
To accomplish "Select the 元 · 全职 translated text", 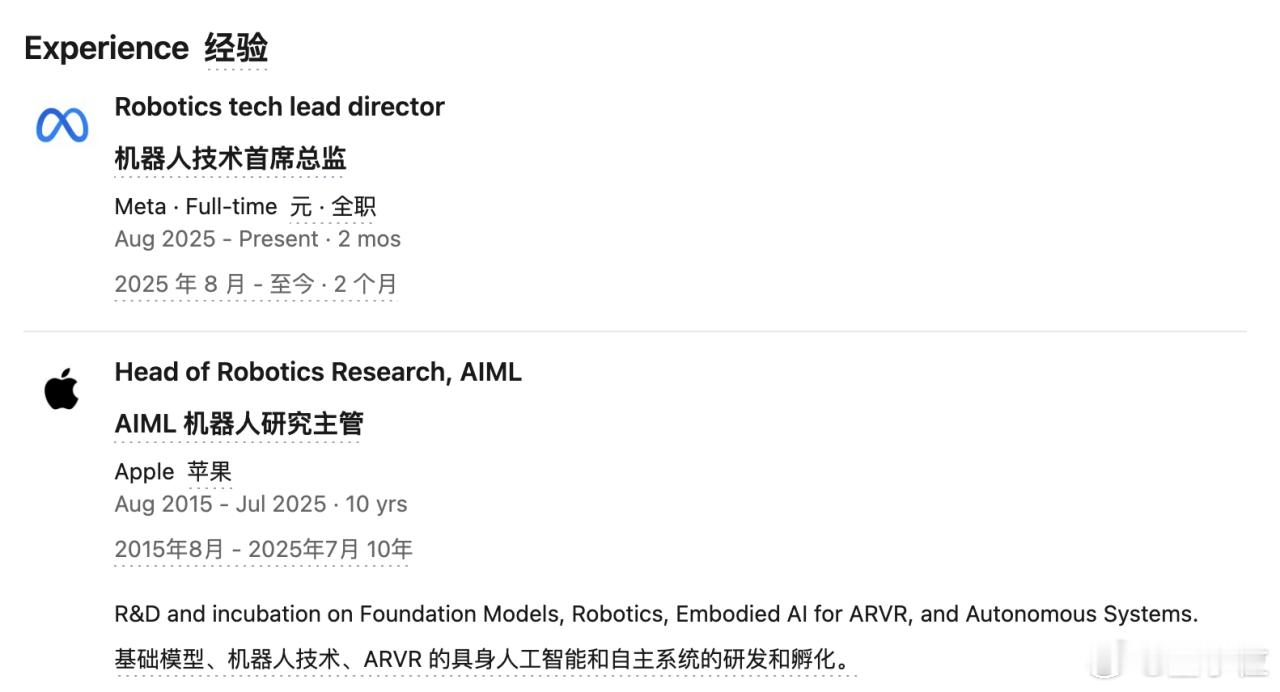I will pyautogui.click(x=333, y=206).
